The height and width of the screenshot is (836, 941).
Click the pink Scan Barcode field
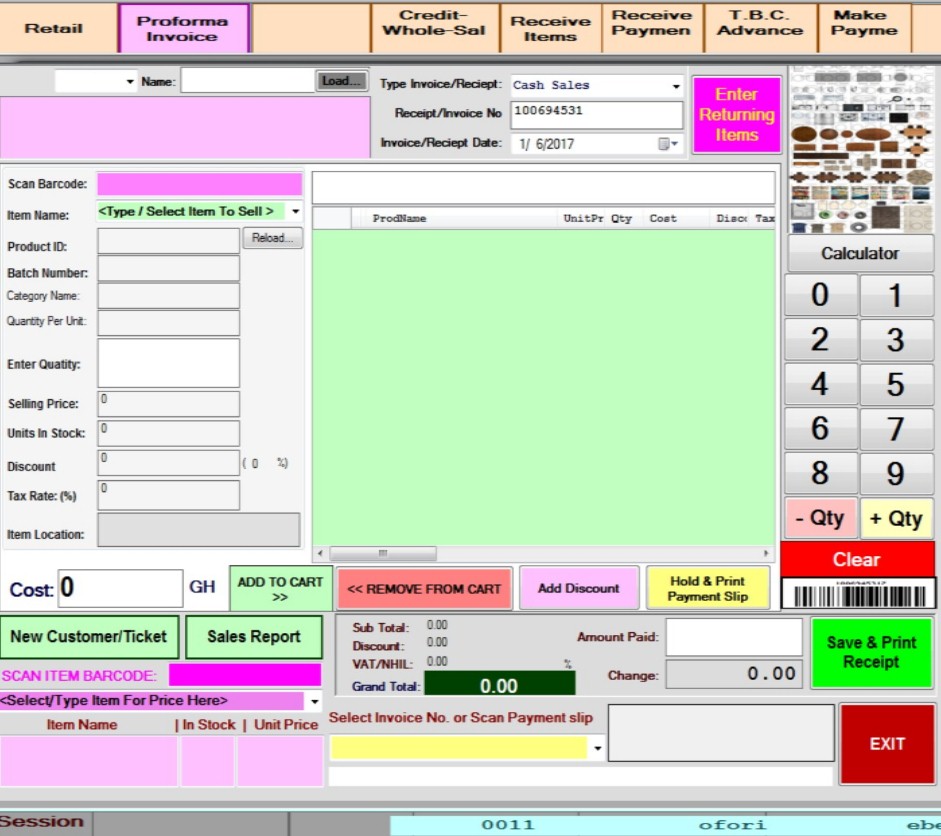pos(199,184)
